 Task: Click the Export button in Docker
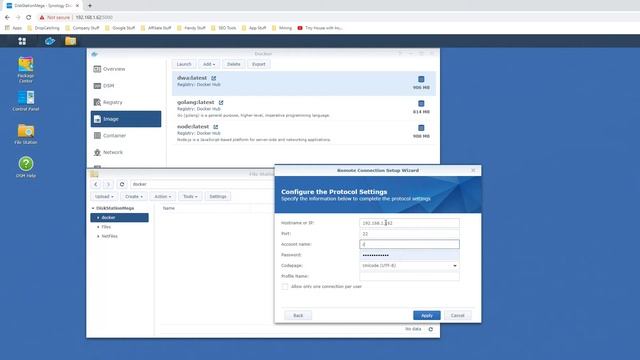(x=258, y=64)
